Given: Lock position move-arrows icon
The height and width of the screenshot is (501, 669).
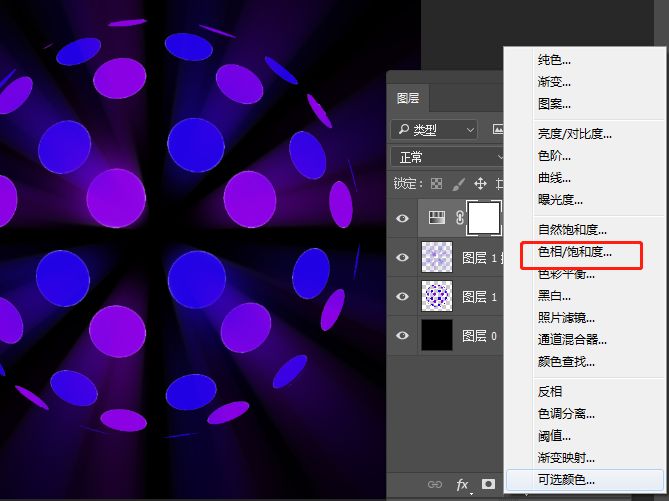Looking at the screenshot, I should pos(480,184).
